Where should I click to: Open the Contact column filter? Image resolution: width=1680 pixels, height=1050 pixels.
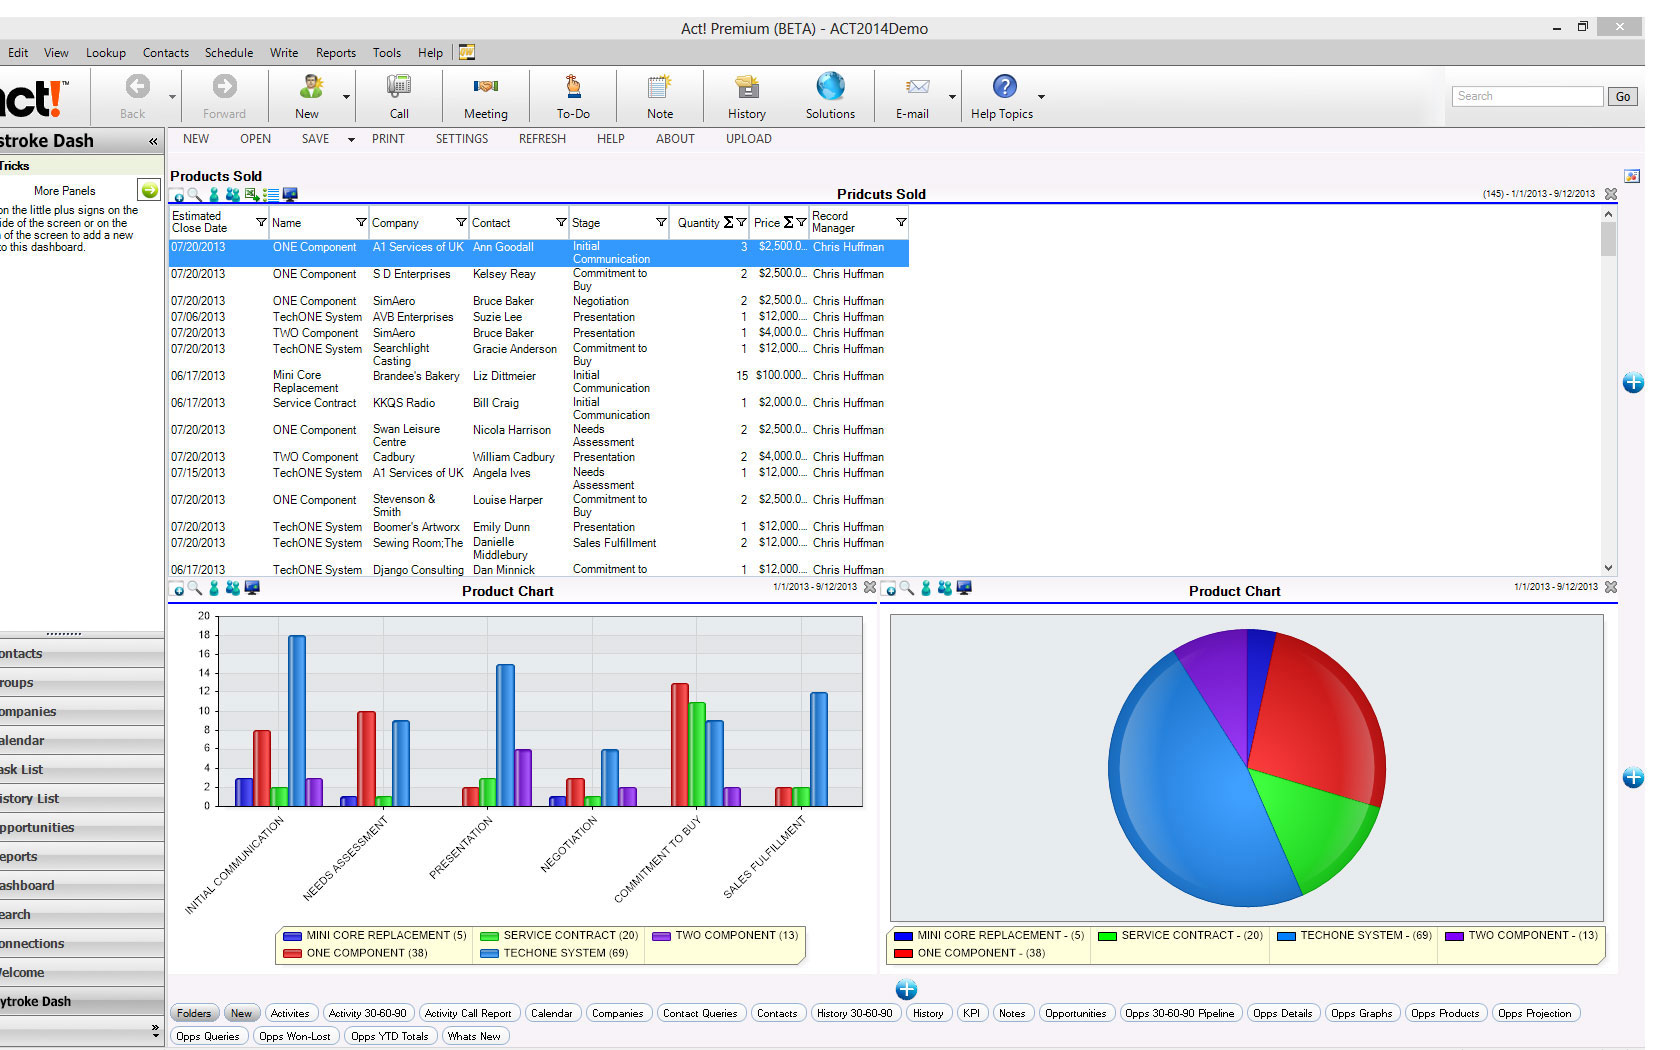561,222
